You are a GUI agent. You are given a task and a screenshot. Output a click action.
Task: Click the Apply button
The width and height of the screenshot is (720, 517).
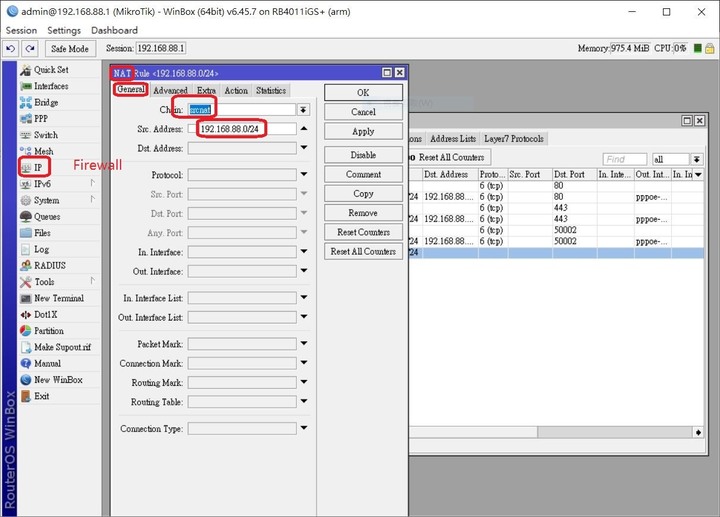click(x=363, y=131)
